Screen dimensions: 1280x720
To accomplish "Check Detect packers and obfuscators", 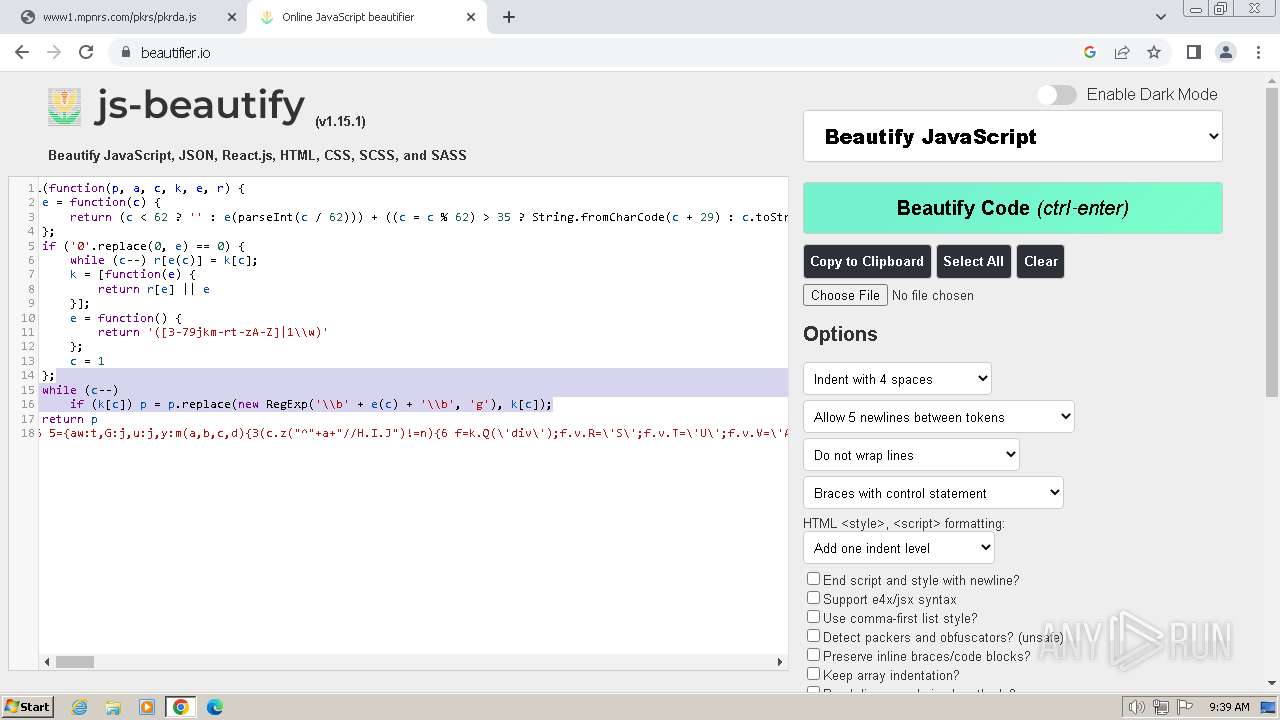I will click(813, 636).
